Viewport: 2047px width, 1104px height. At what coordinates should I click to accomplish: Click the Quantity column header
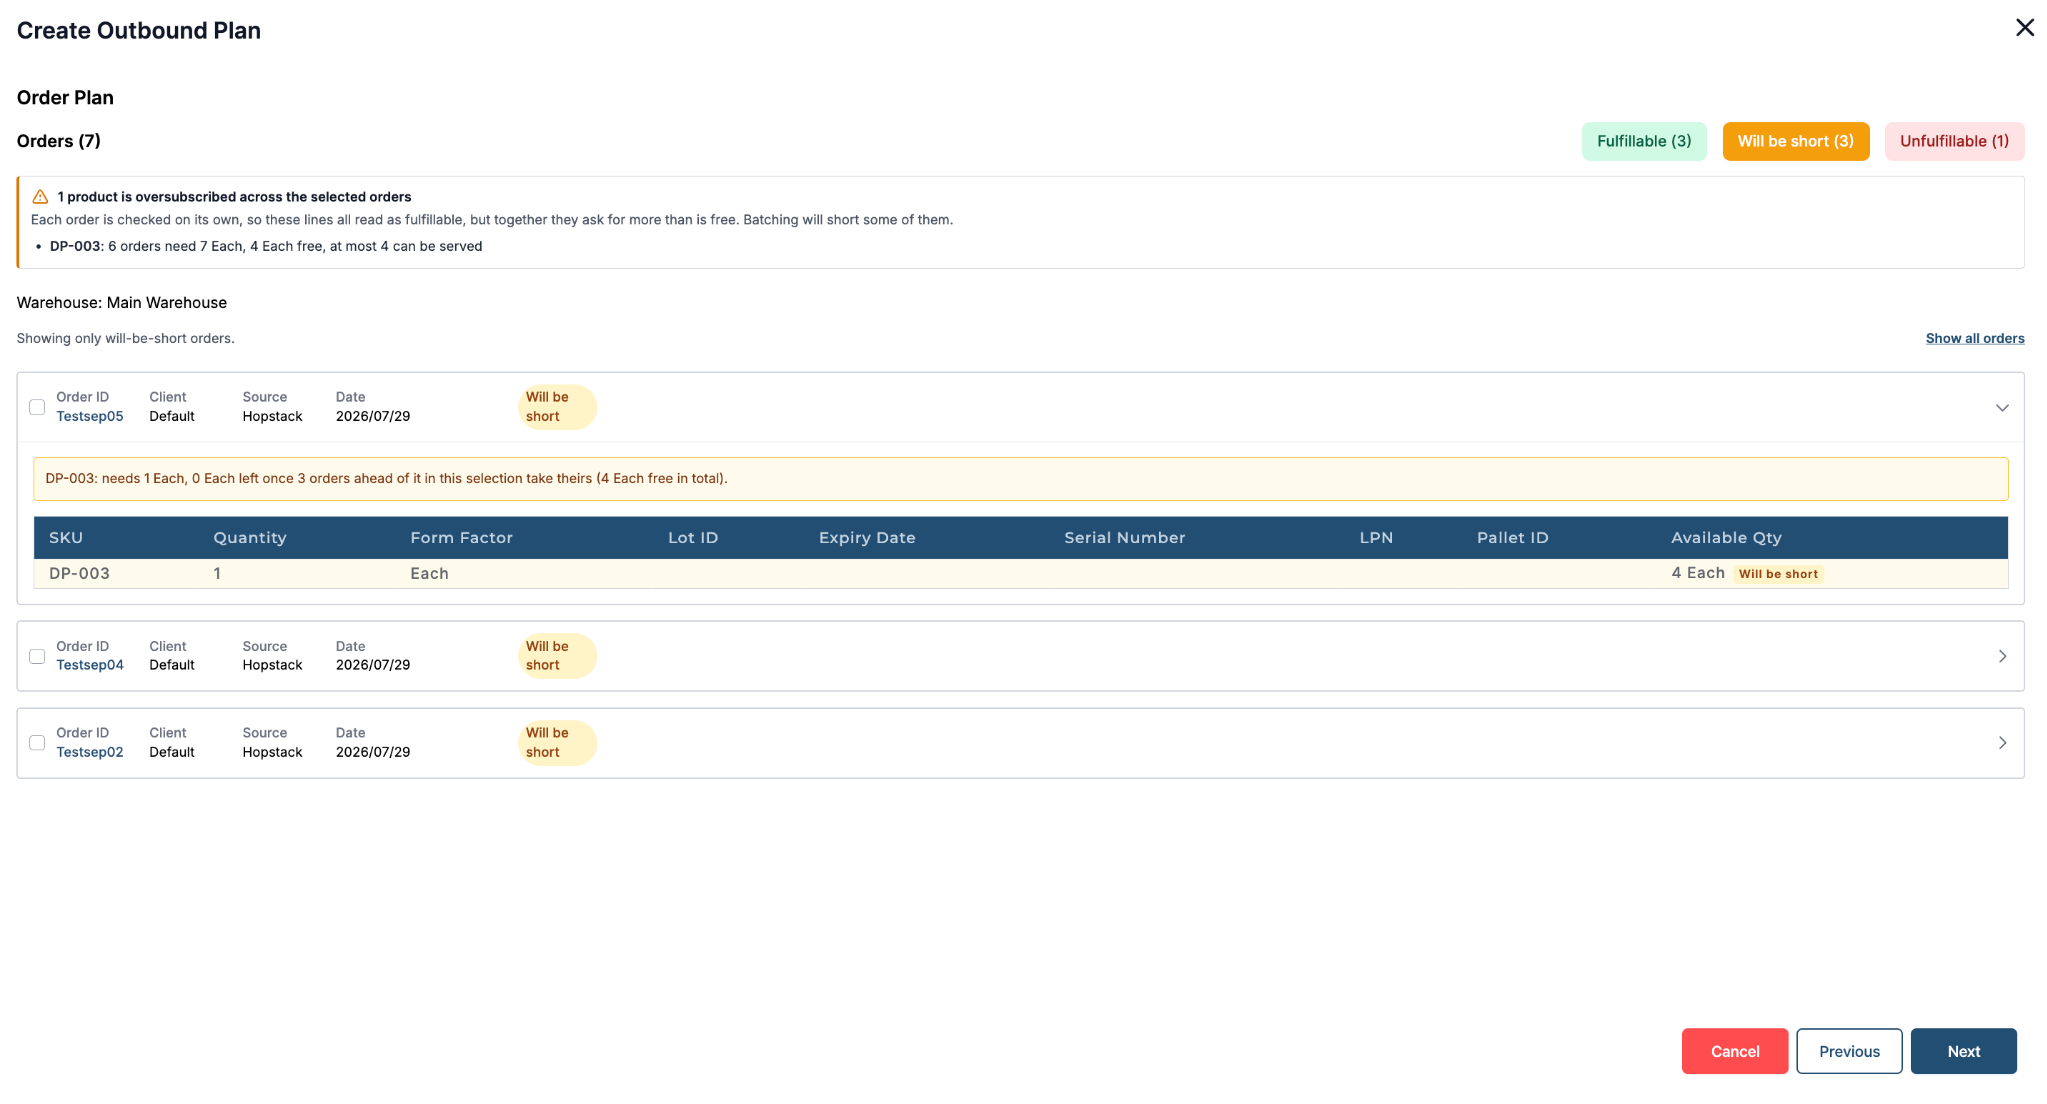click(250, 538)
